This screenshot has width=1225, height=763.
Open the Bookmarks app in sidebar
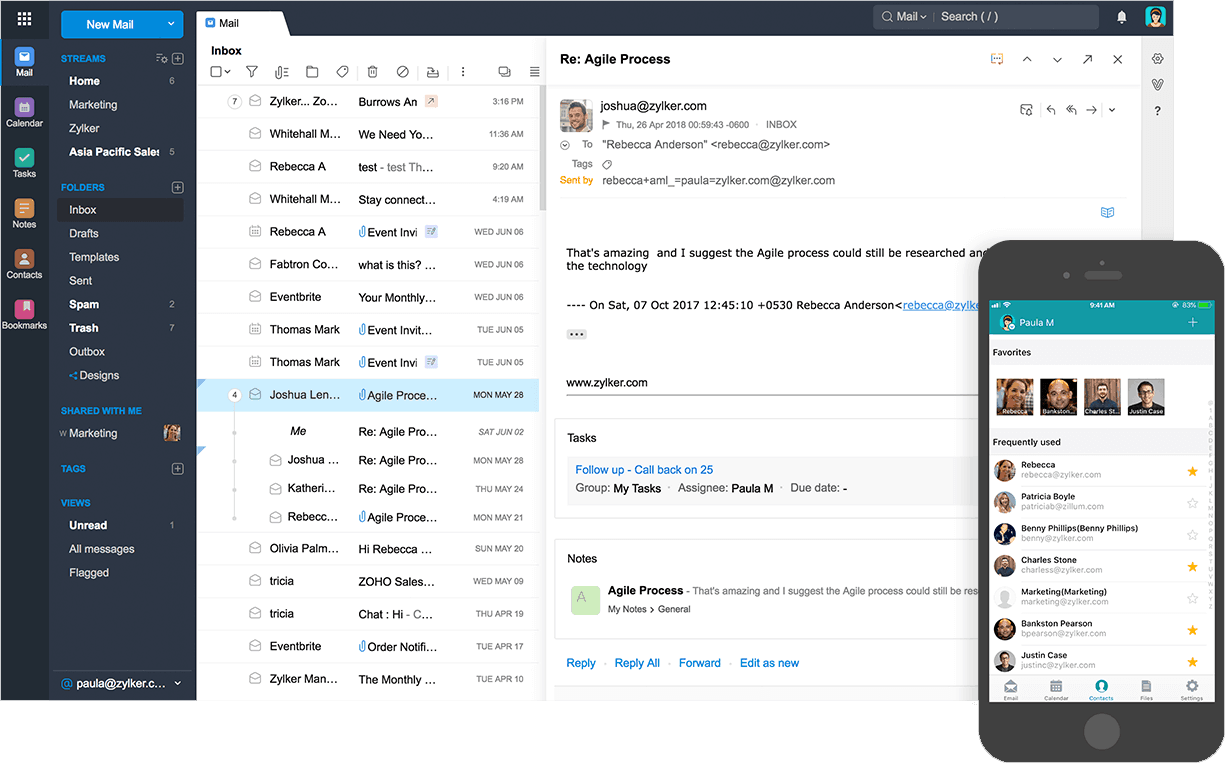24,315
